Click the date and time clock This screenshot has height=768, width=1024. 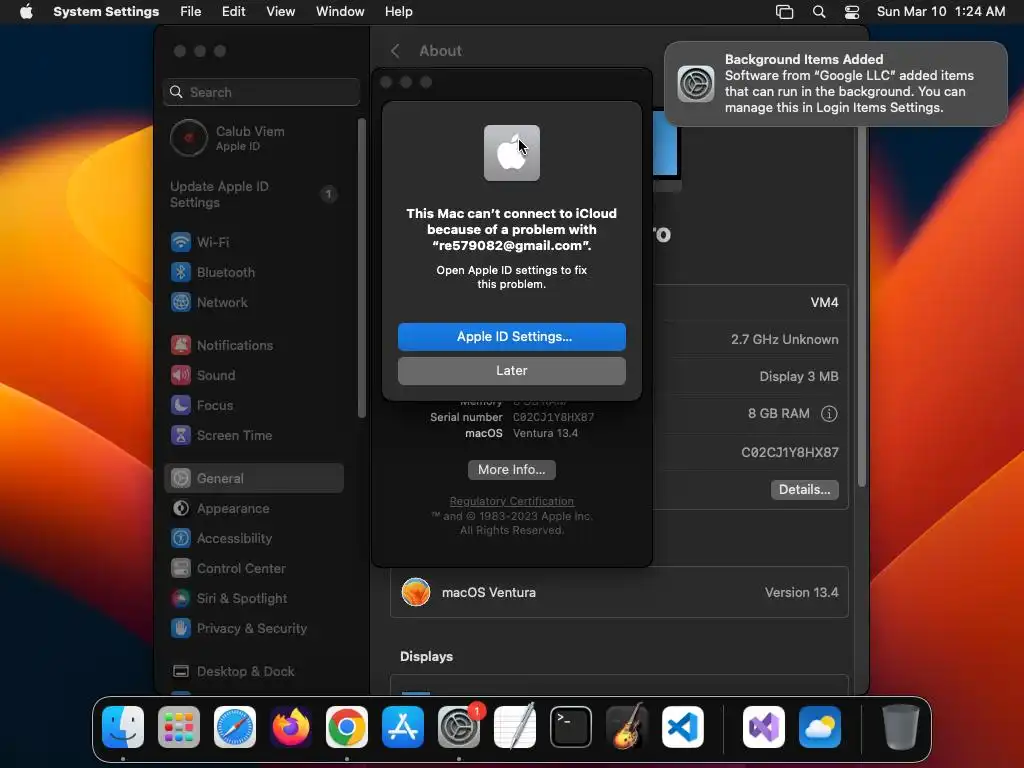pos(940,12)
